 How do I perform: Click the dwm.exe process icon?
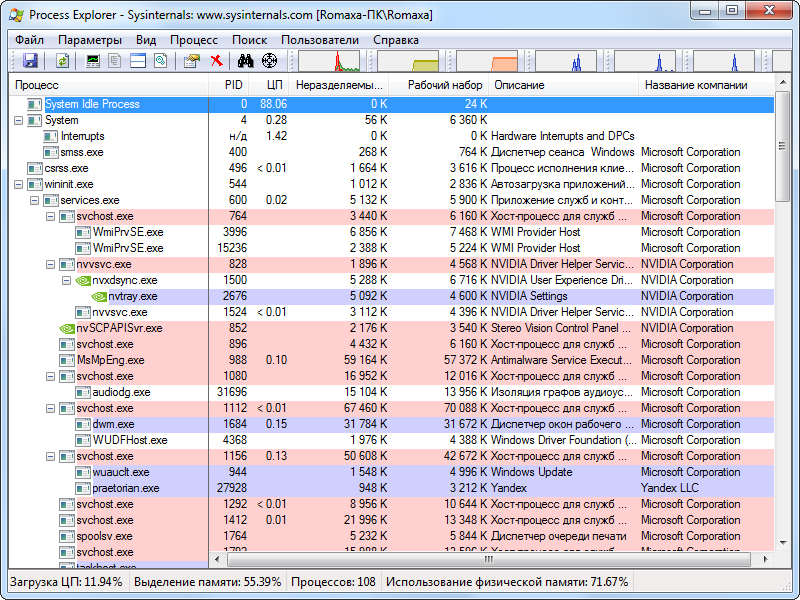click(x=83, y=424)
